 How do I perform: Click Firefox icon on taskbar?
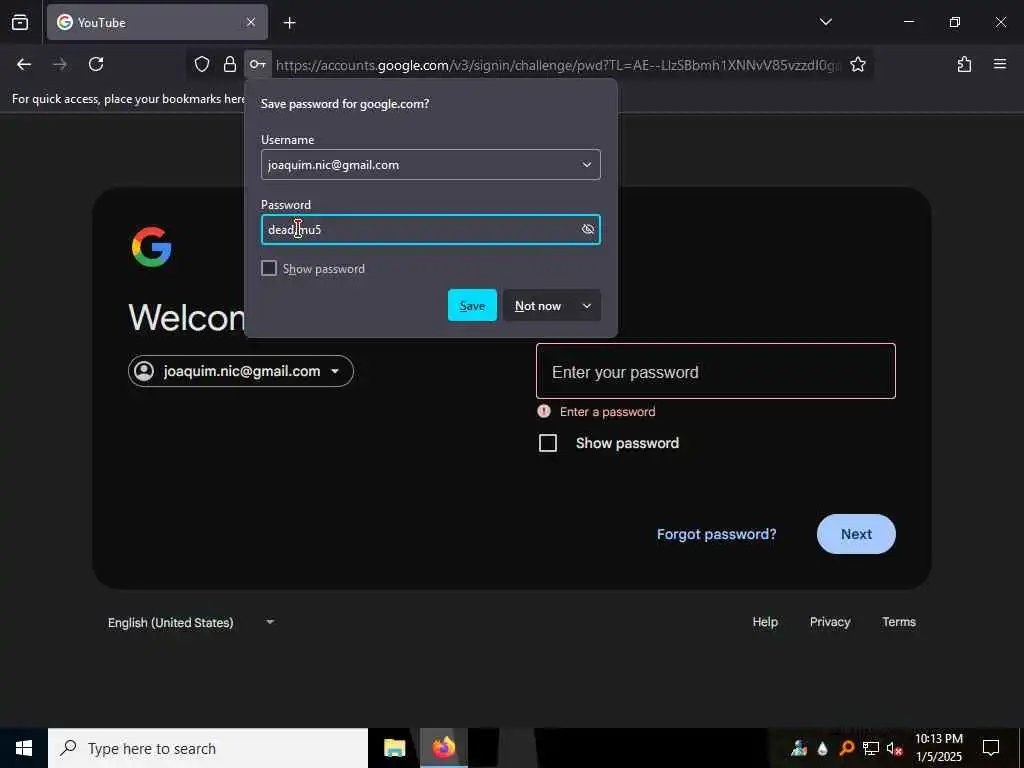(x=443, y=748)
